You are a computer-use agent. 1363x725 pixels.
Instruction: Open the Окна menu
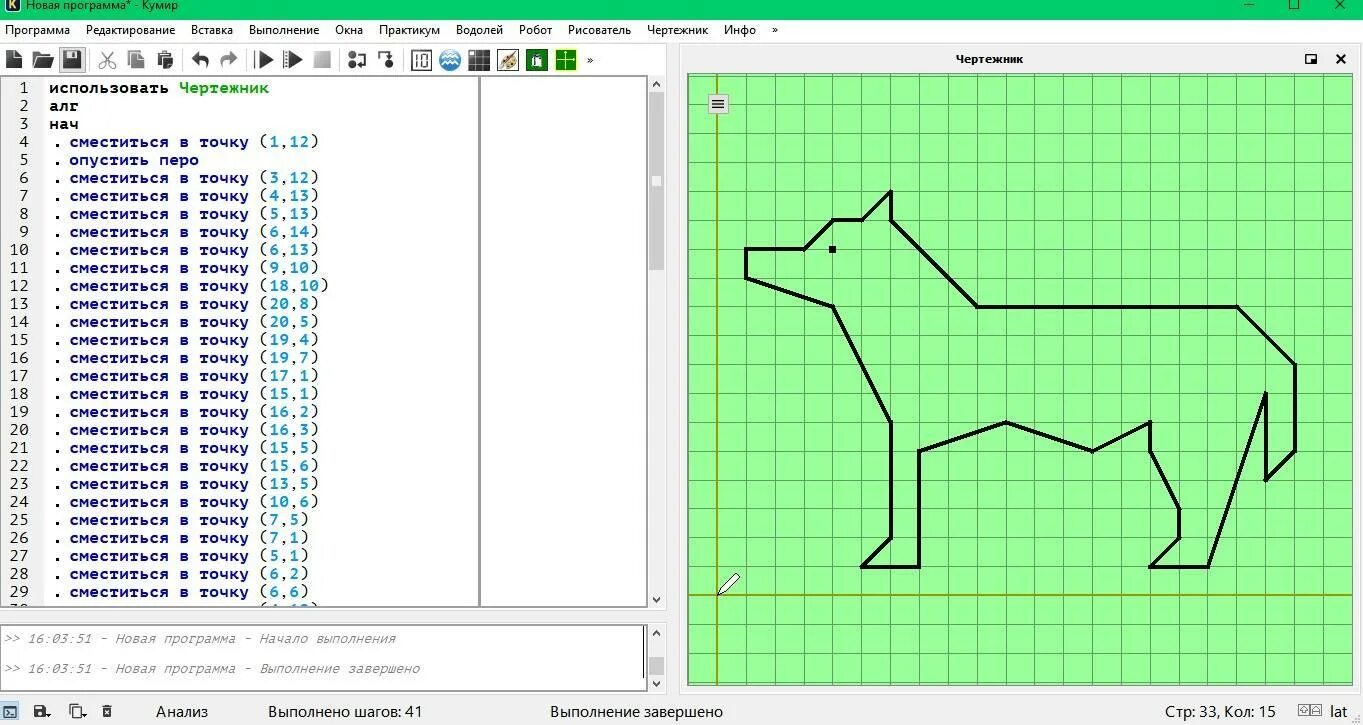coord(349,30)
